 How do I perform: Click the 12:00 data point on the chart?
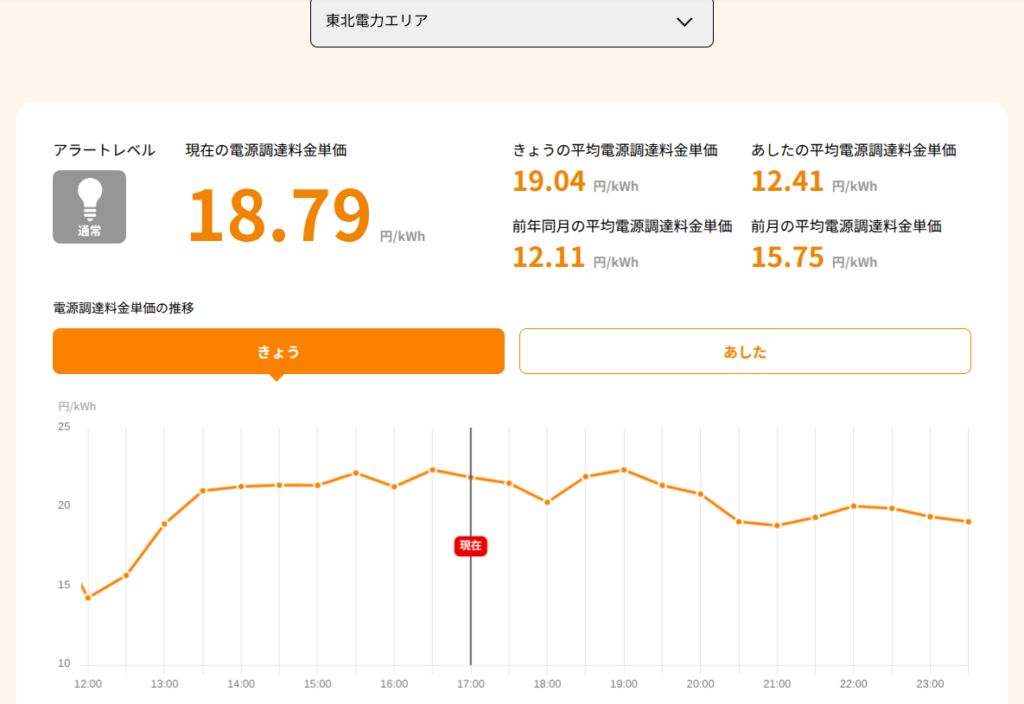[x=88, y=598]
